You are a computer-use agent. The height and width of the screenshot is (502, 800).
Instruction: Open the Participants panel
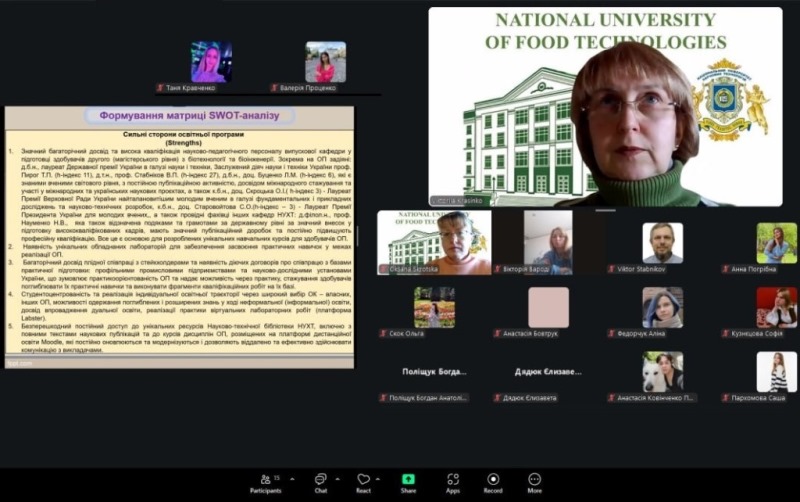pos(266,483)
